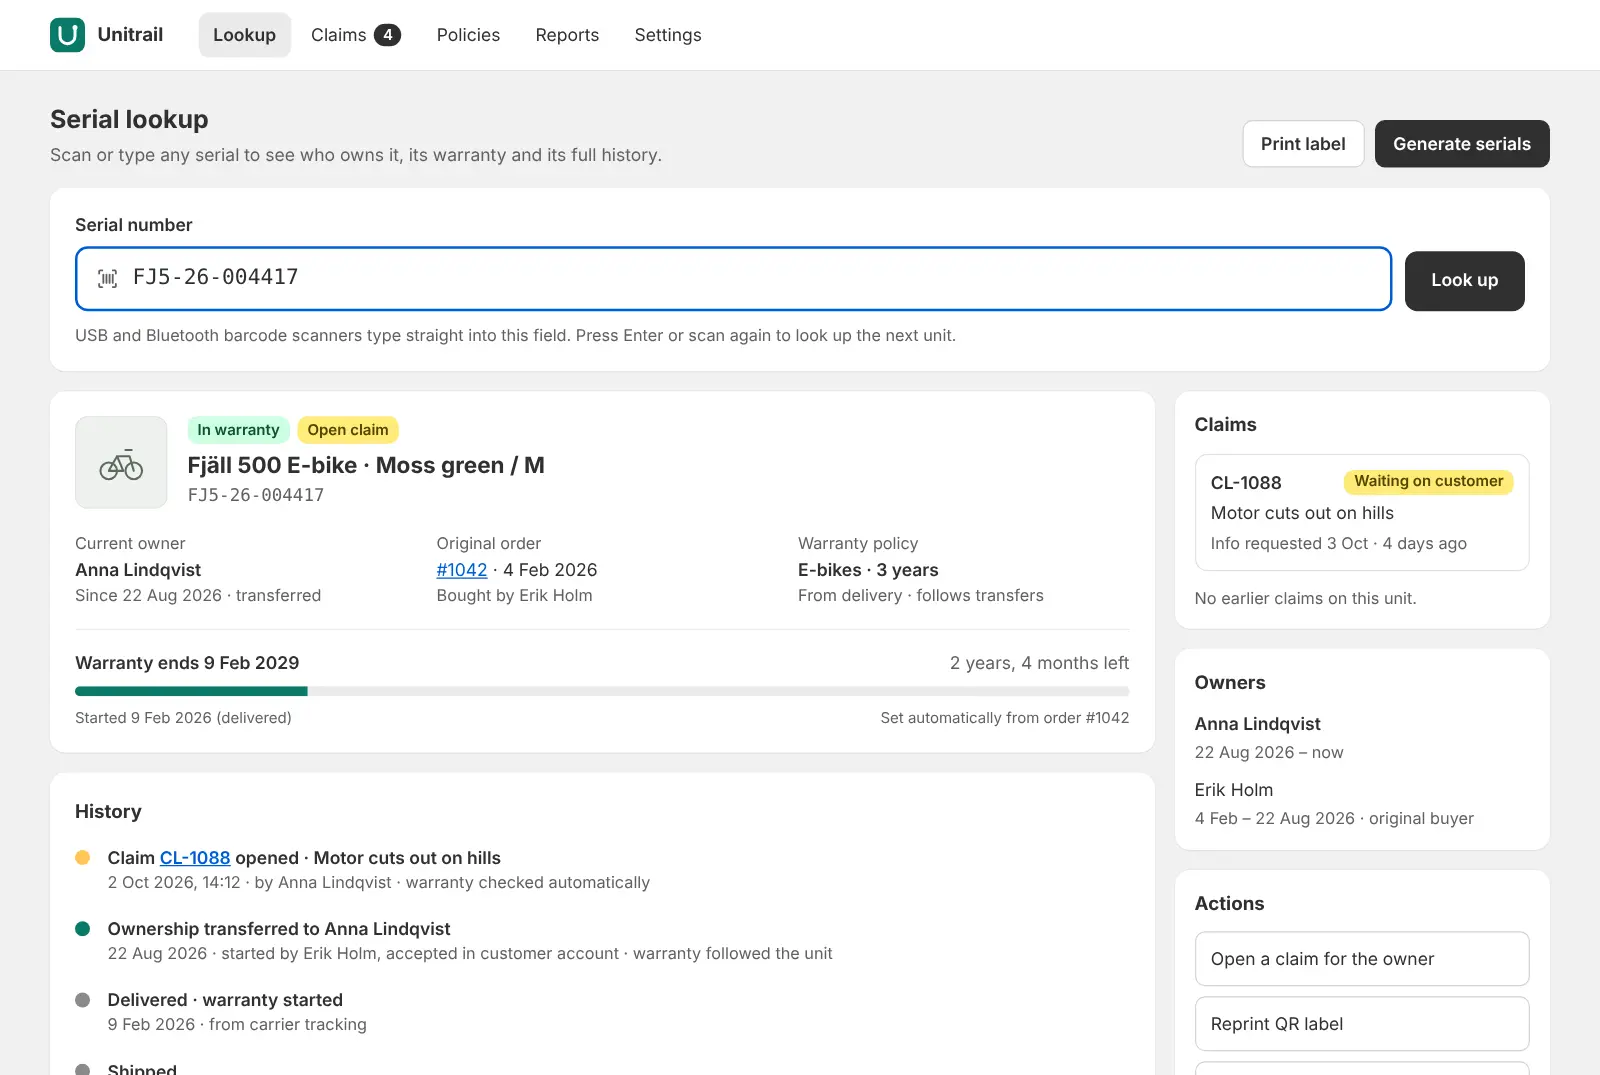Viewport: 1600px width, 1075px height.
Task: Click the barcode scanner icon in serial field
Action: [107, 278]
